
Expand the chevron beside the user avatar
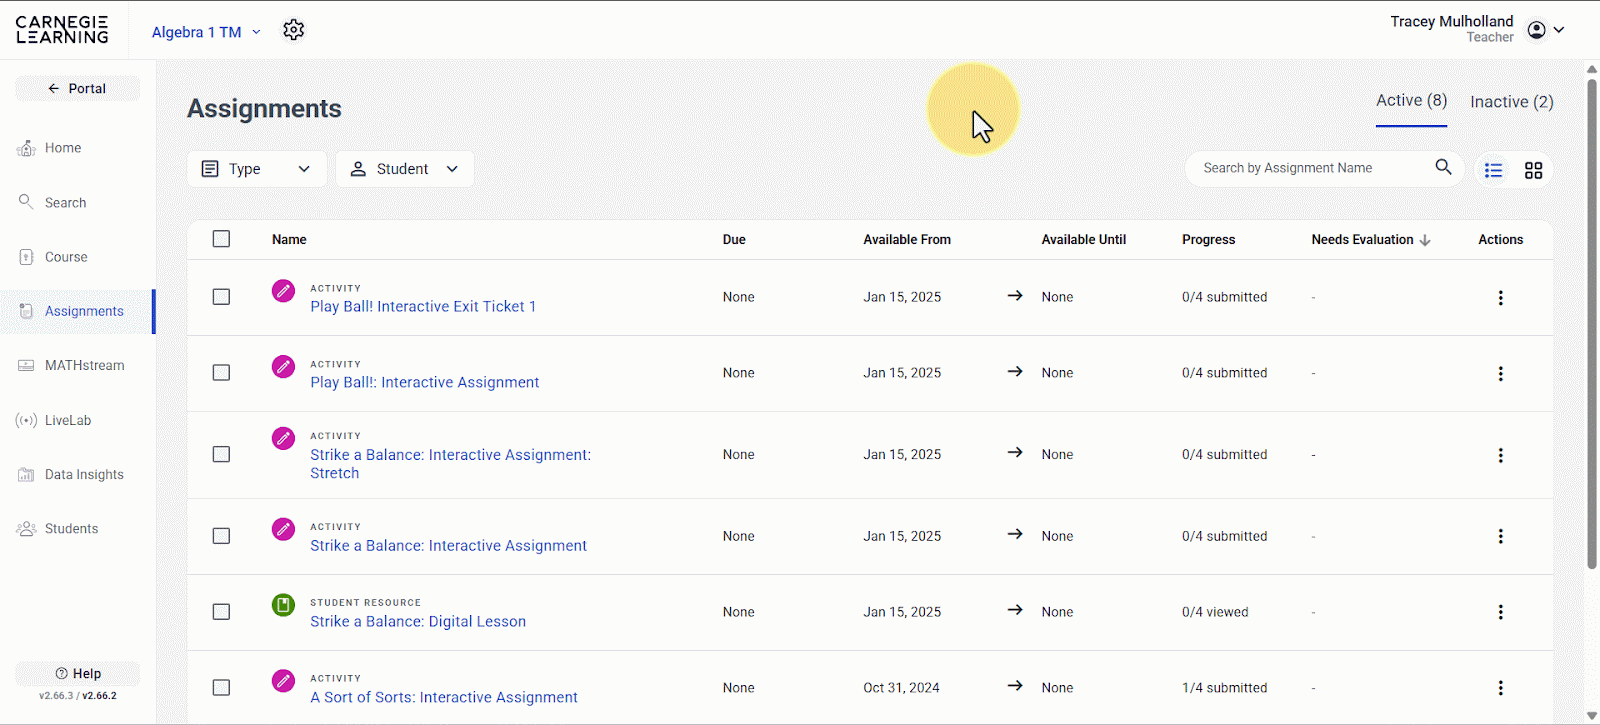[x=1559, y=30]
